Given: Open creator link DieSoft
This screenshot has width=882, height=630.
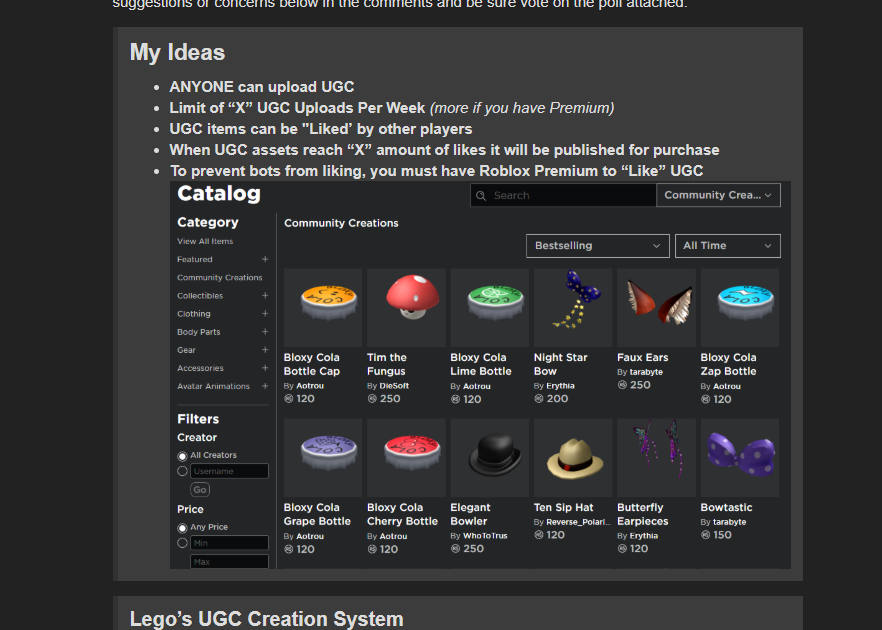Looking at the screenshot, I should point(394,386).
